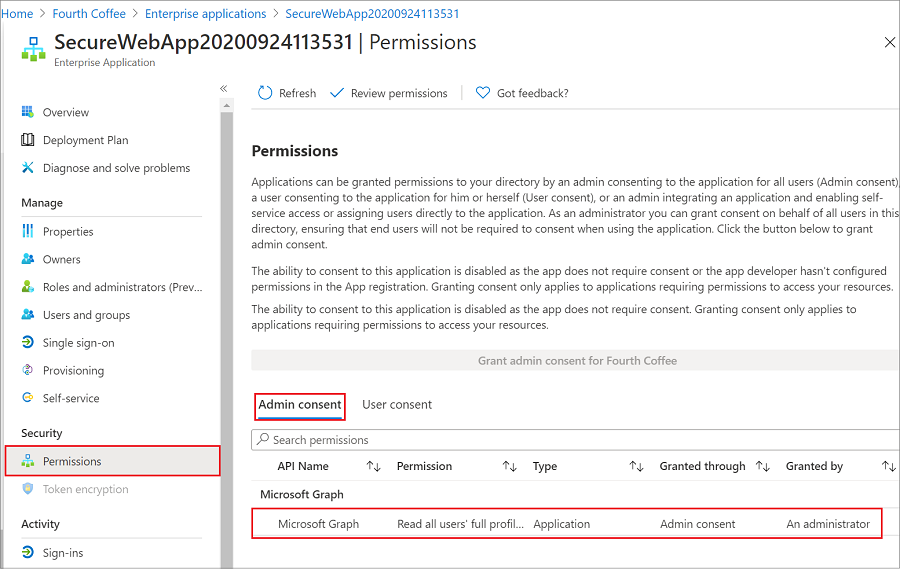Open Deployment Plan book icon
Viewport: 900px width, 569px height.
click(28, 140)
